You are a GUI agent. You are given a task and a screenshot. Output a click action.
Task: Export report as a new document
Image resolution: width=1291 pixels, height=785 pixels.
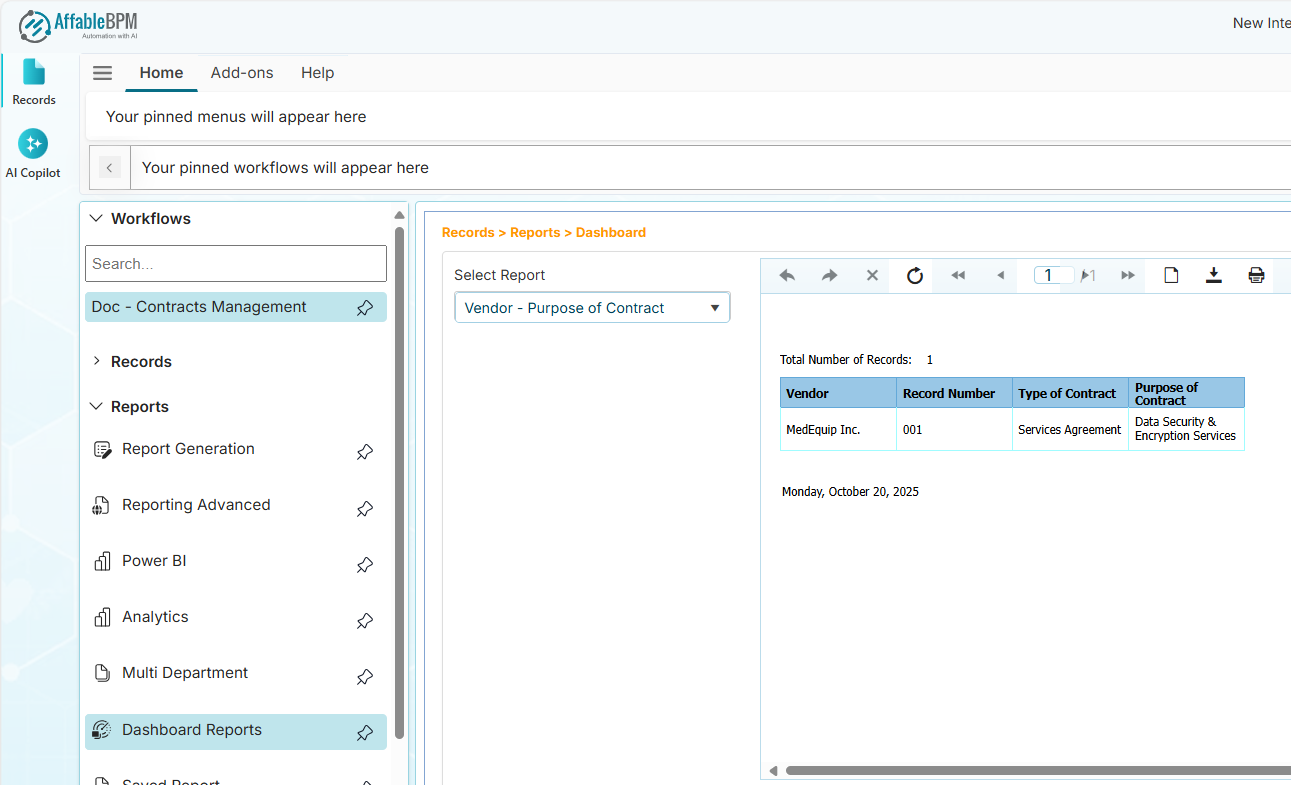point(1170,275)
